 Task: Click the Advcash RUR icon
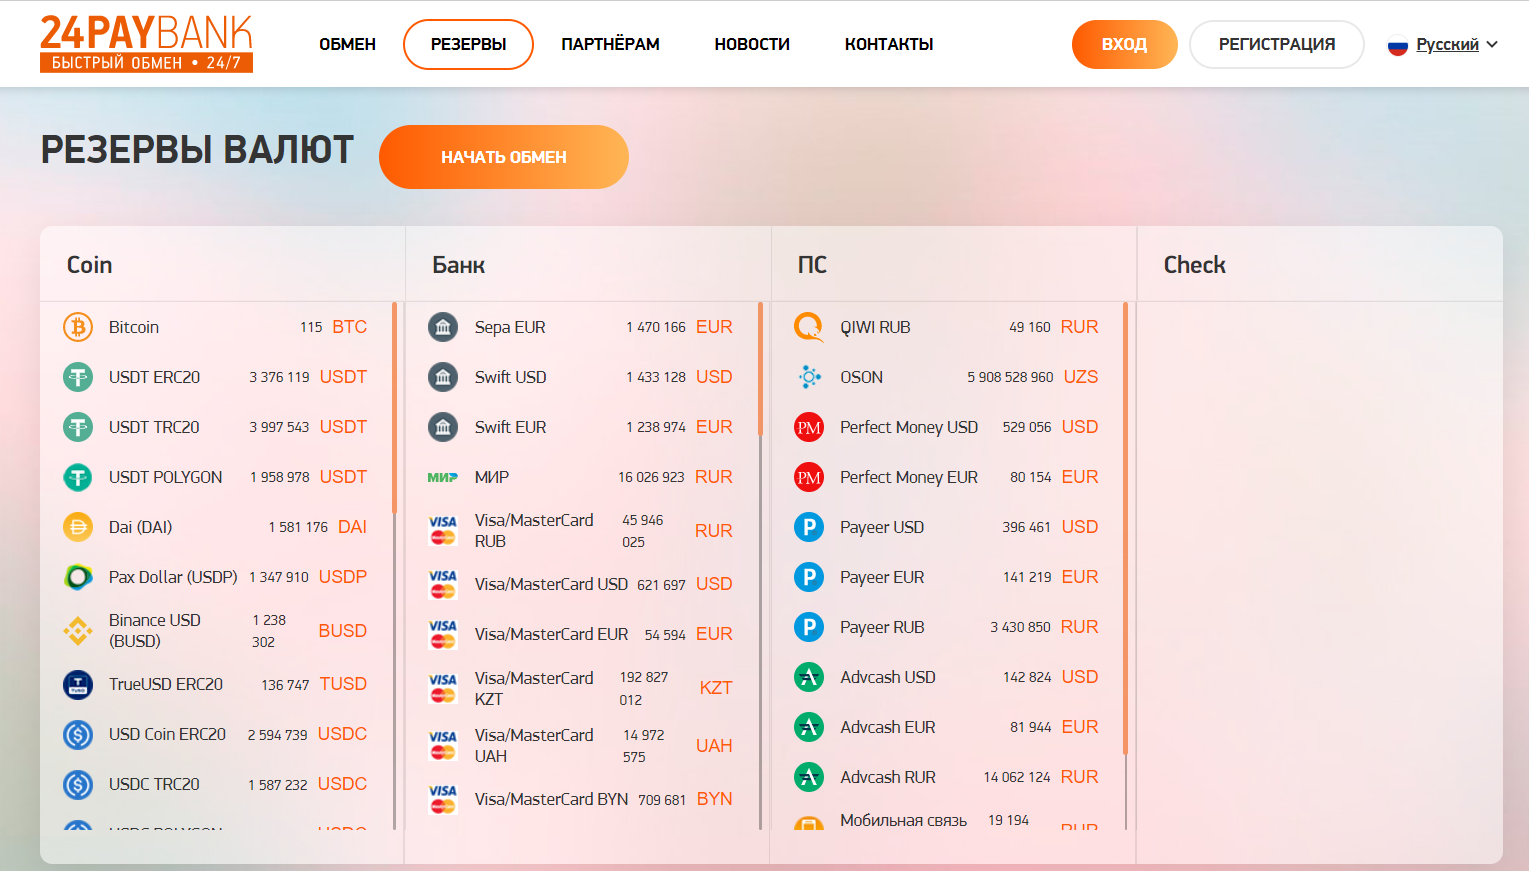[x=809, y=777]
